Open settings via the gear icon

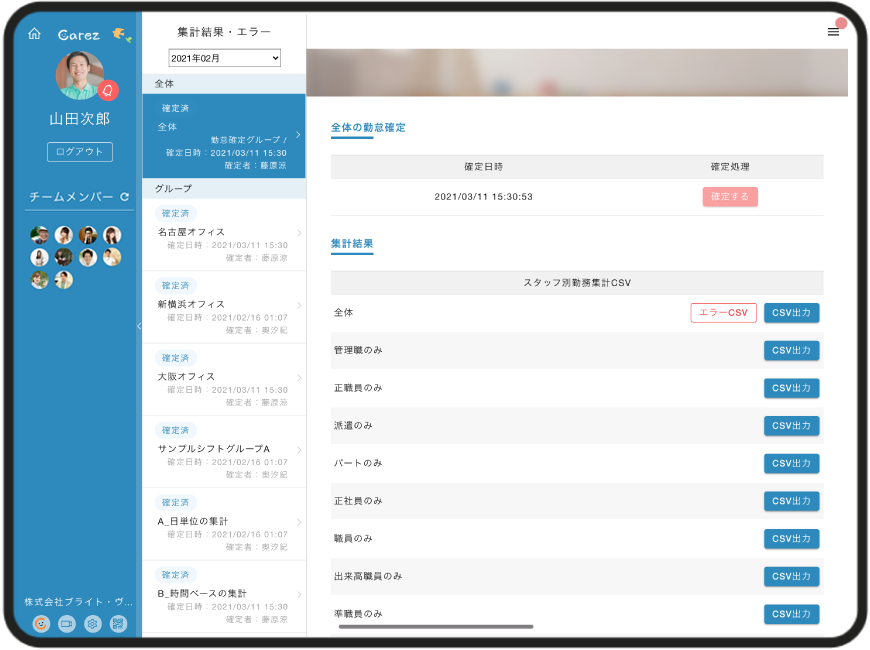(x=92, y=623)
